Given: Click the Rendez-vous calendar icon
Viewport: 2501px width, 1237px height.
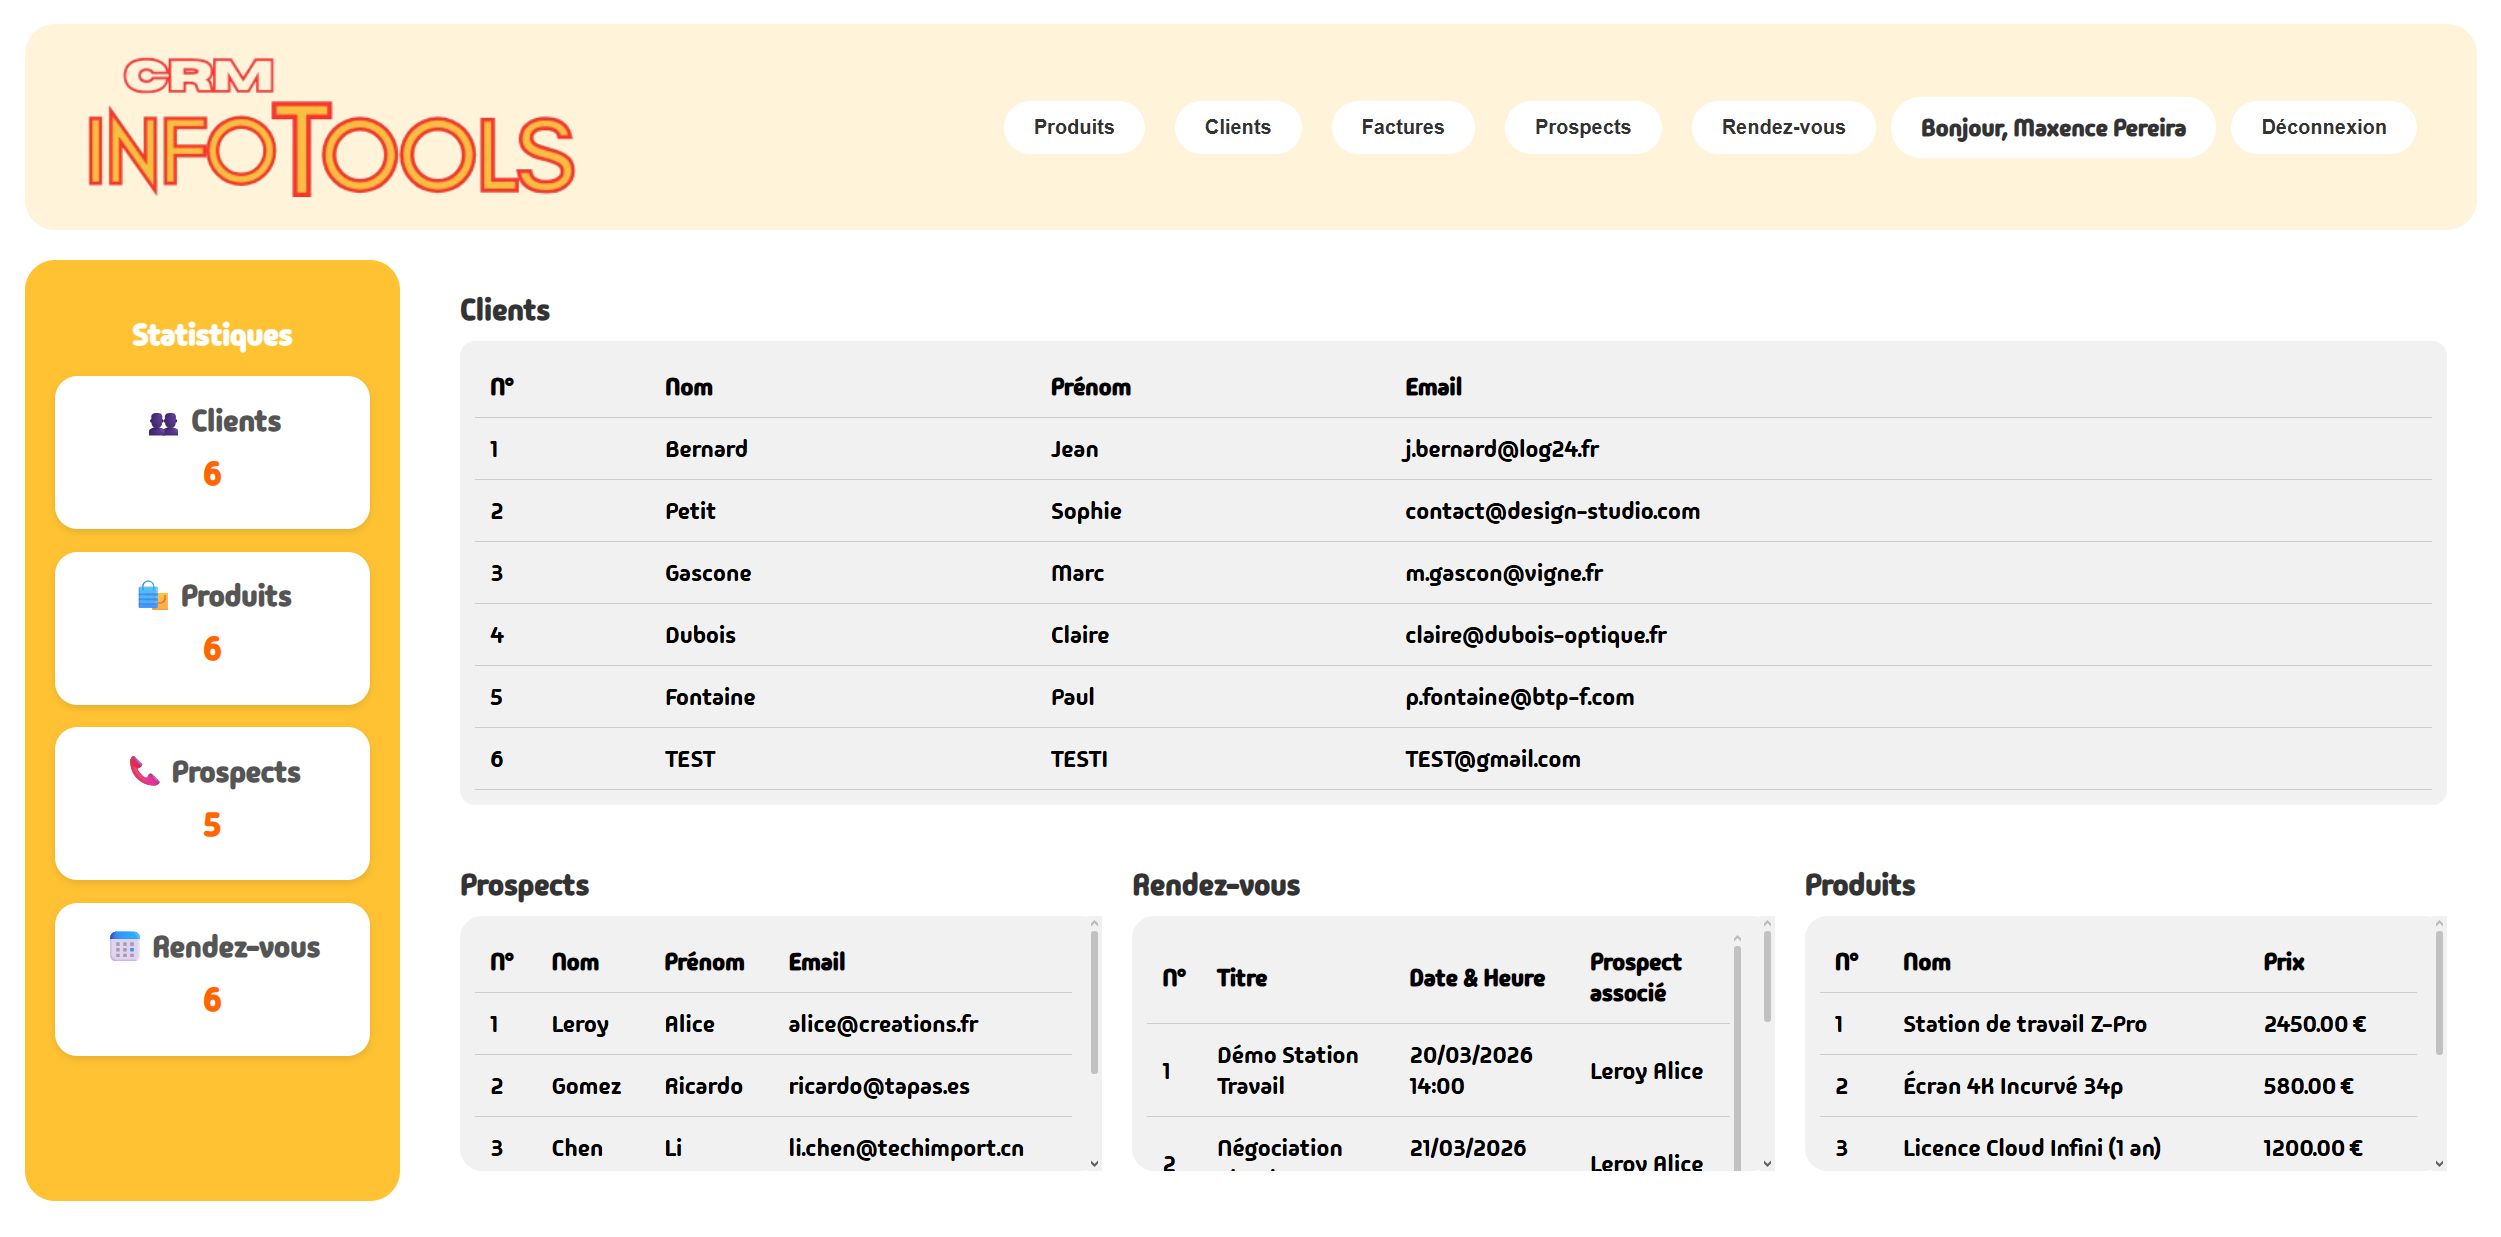Looking at the screenshot, I should click(123, 946).
